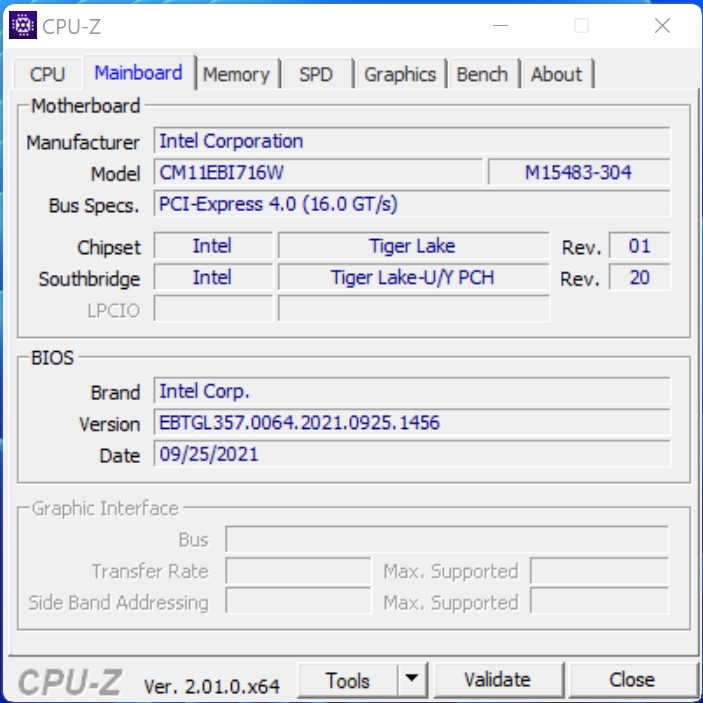Viewport: 703px width, 703px height.
Task: Click Max. Supported field beside Side Band Addressing
Action: [599, 602]
